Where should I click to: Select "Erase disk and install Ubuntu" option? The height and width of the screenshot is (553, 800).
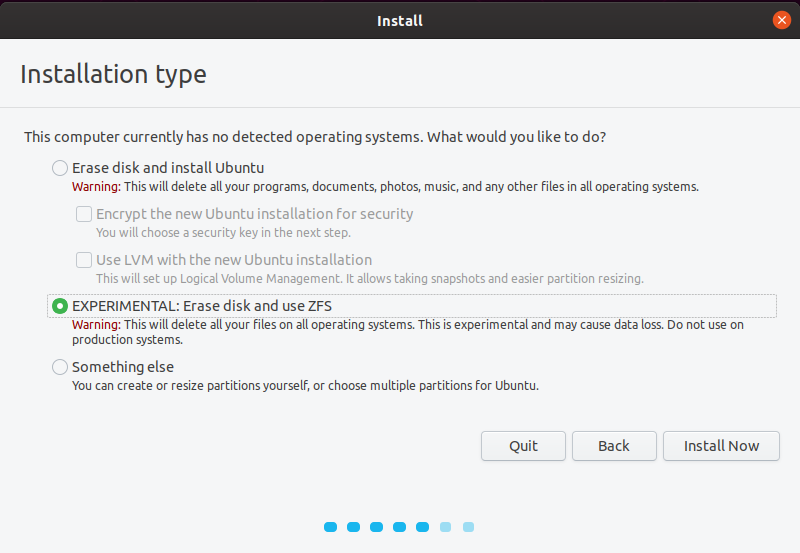61,168
